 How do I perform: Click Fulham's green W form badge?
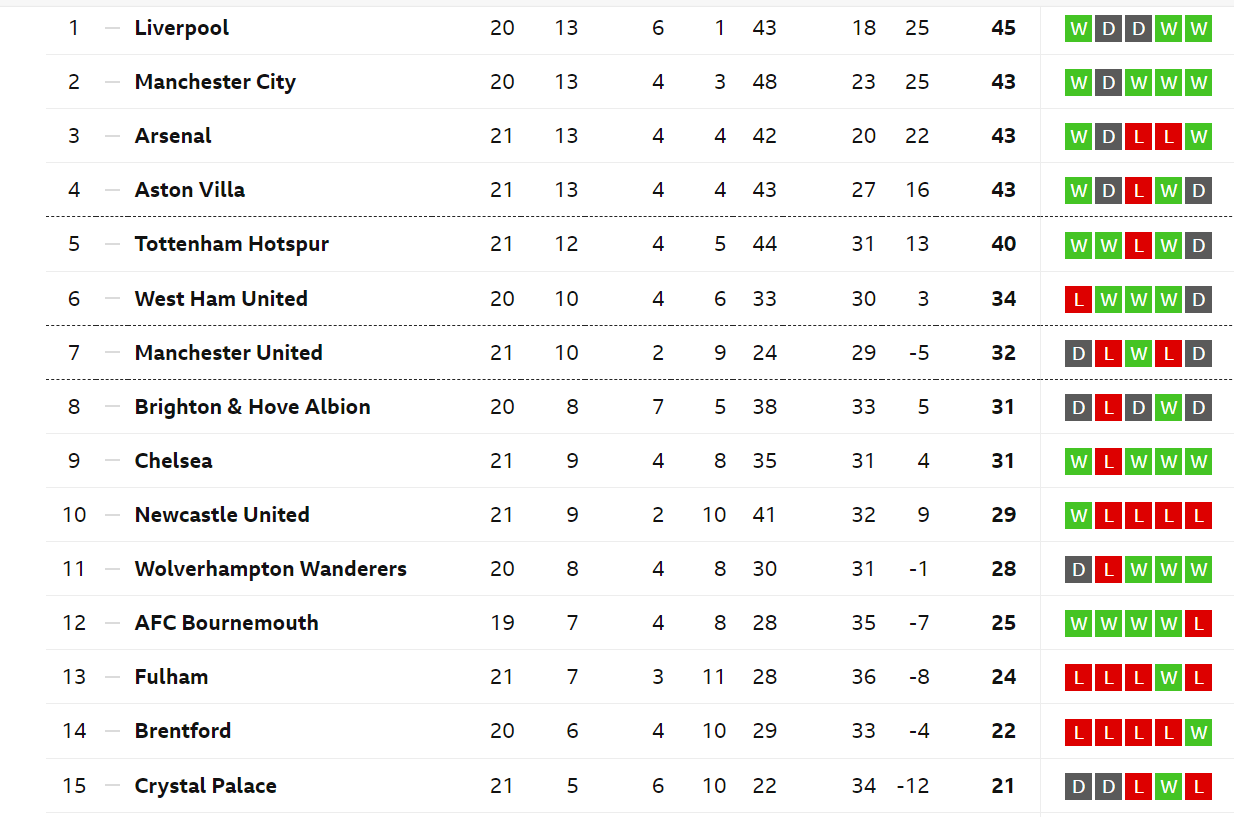click(1168, 678)
